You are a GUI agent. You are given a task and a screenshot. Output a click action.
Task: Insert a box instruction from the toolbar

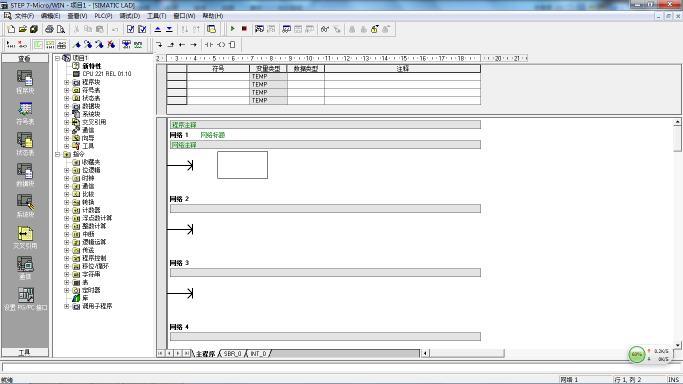[232, 45]
